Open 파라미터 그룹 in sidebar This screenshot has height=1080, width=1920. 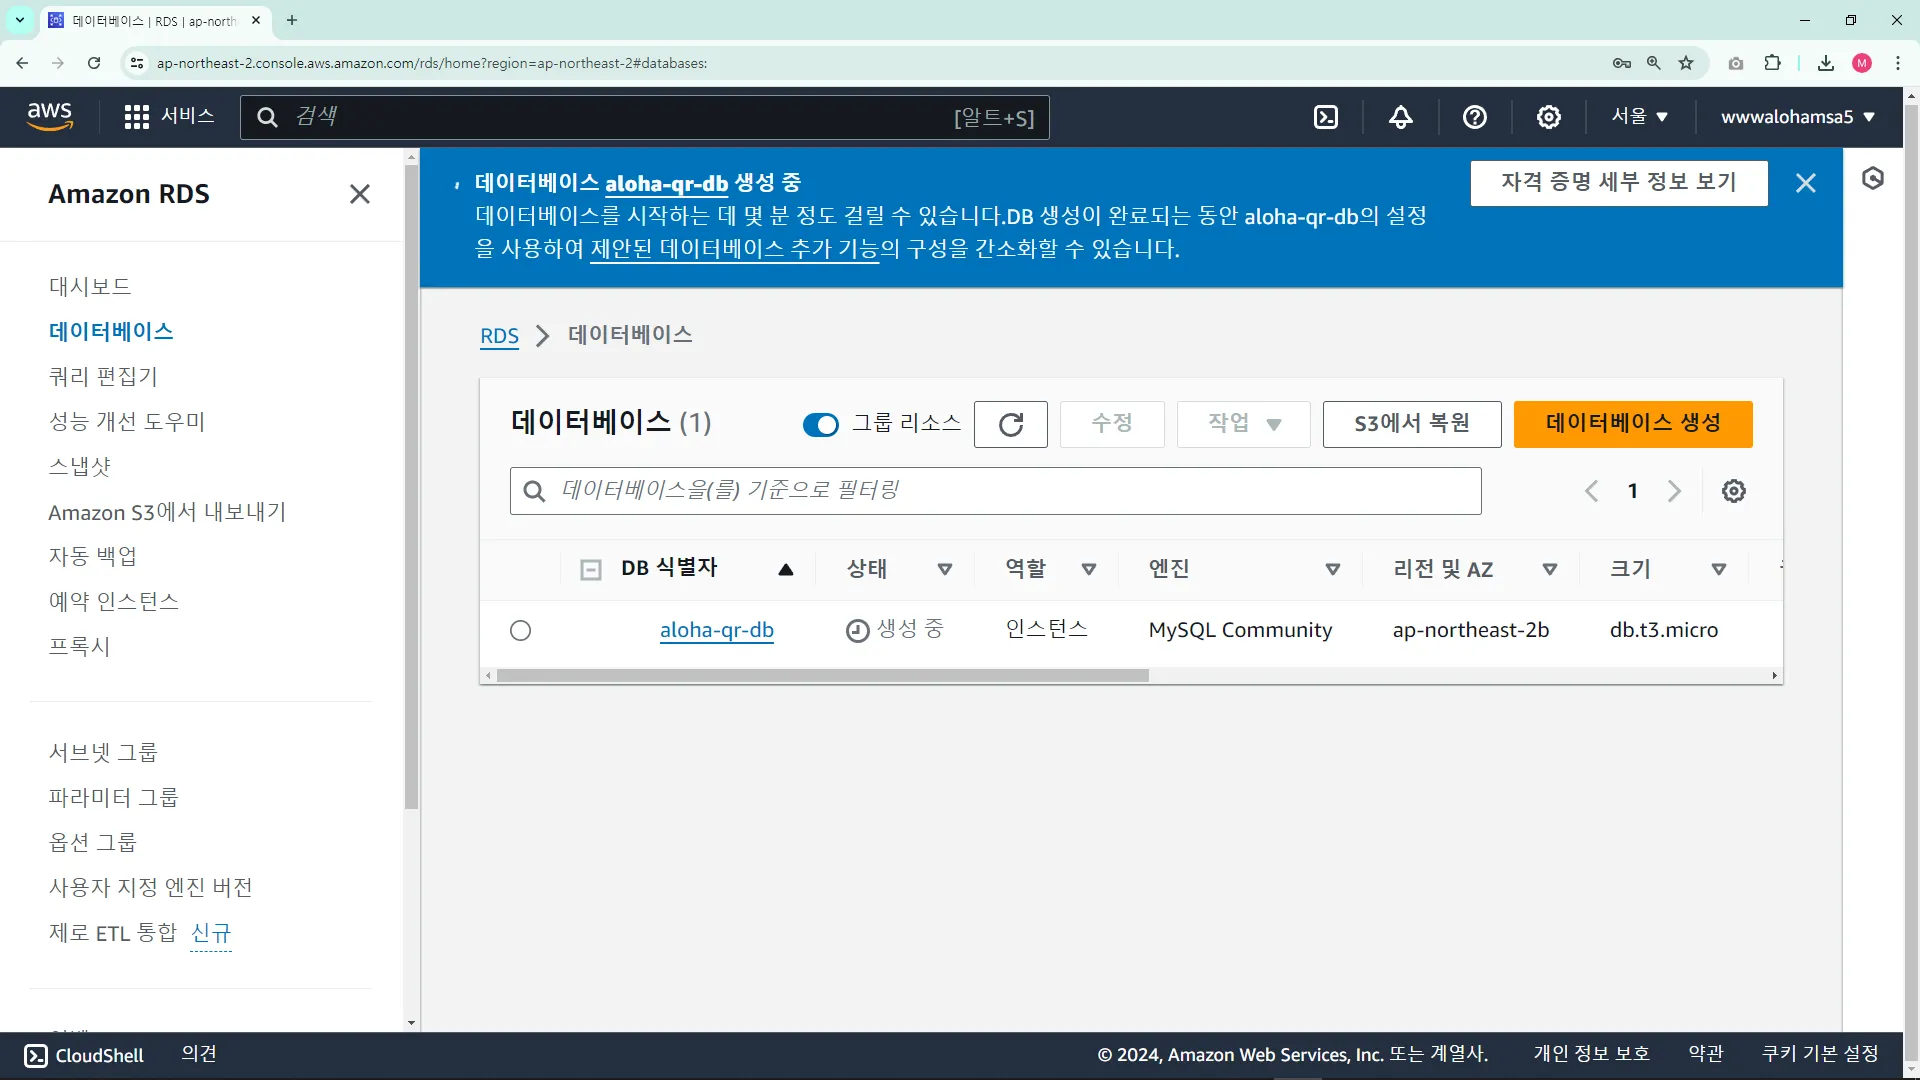113,798
